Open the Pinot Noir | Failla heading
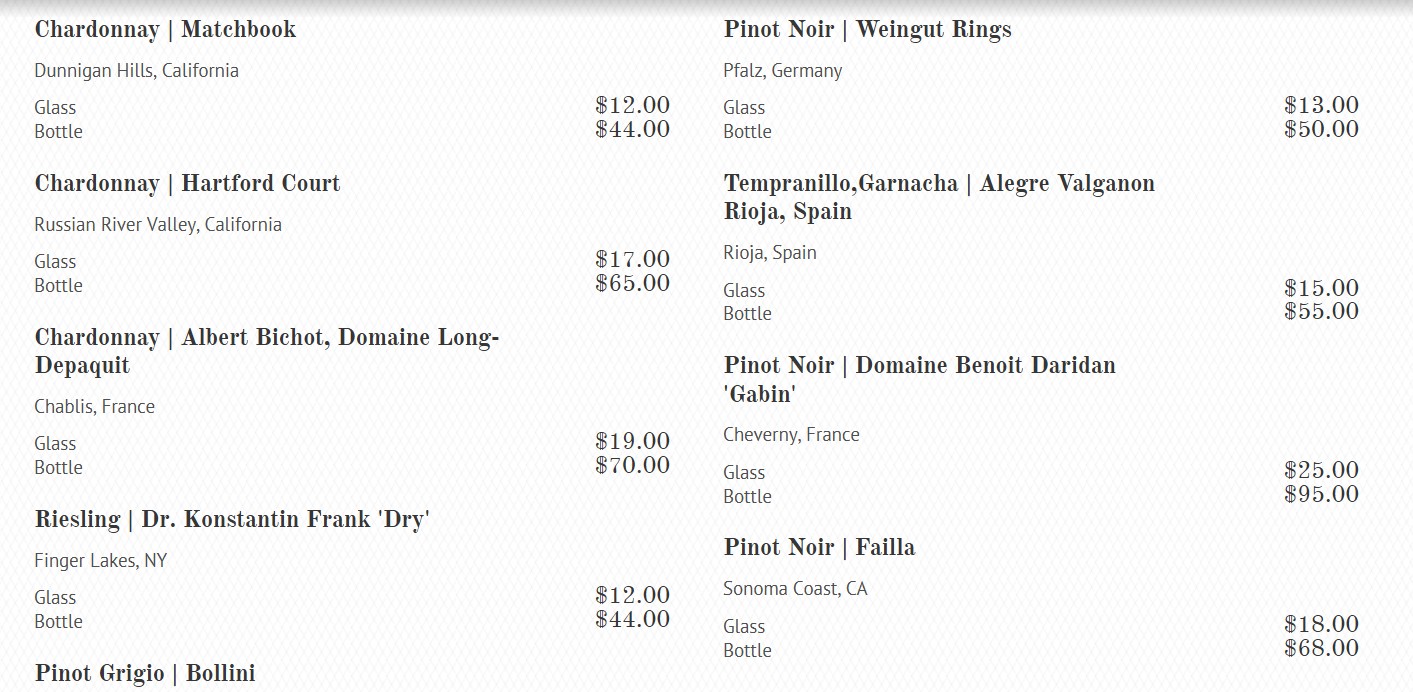The image size is (1413, 692). coord(819,548)
